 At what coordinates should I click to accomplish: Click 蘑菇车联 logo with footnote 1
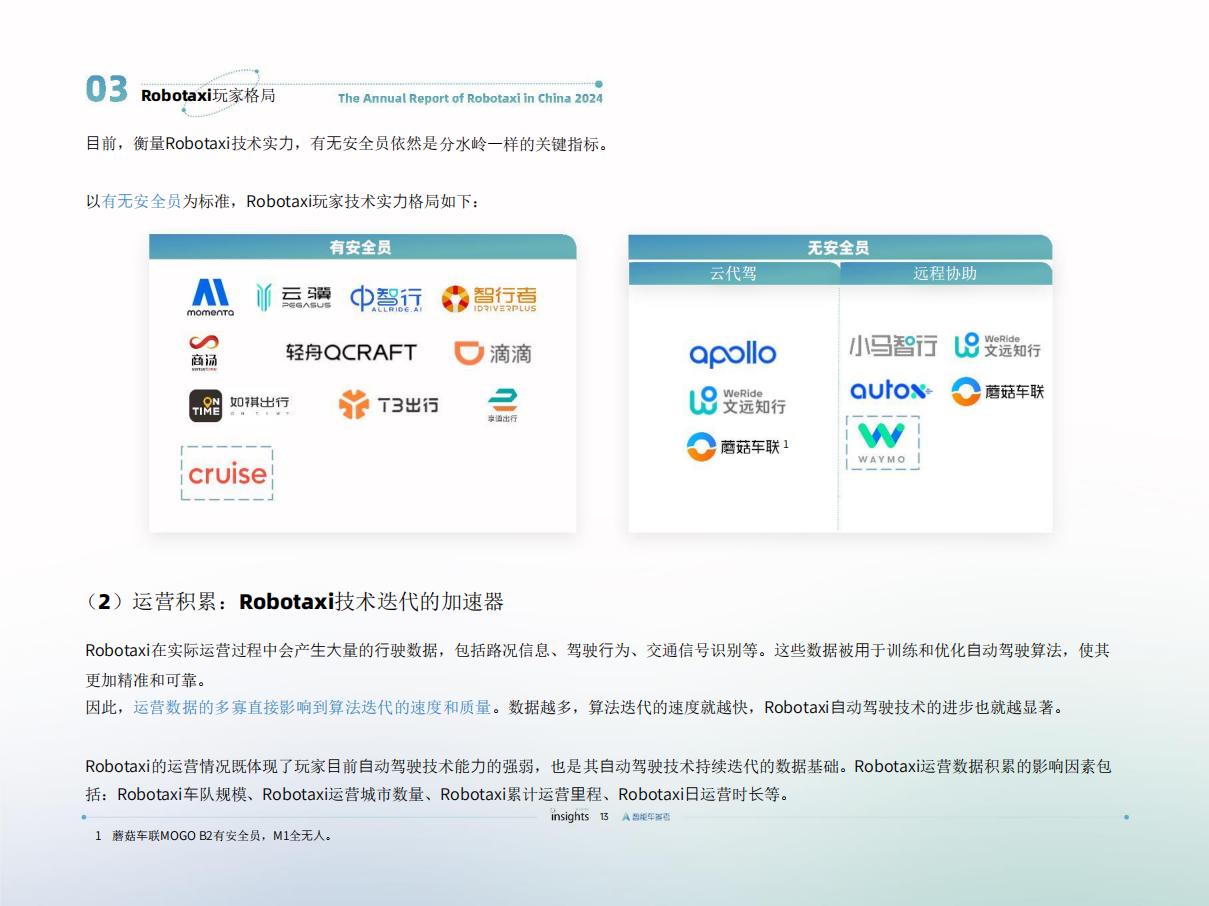[738, 447]
